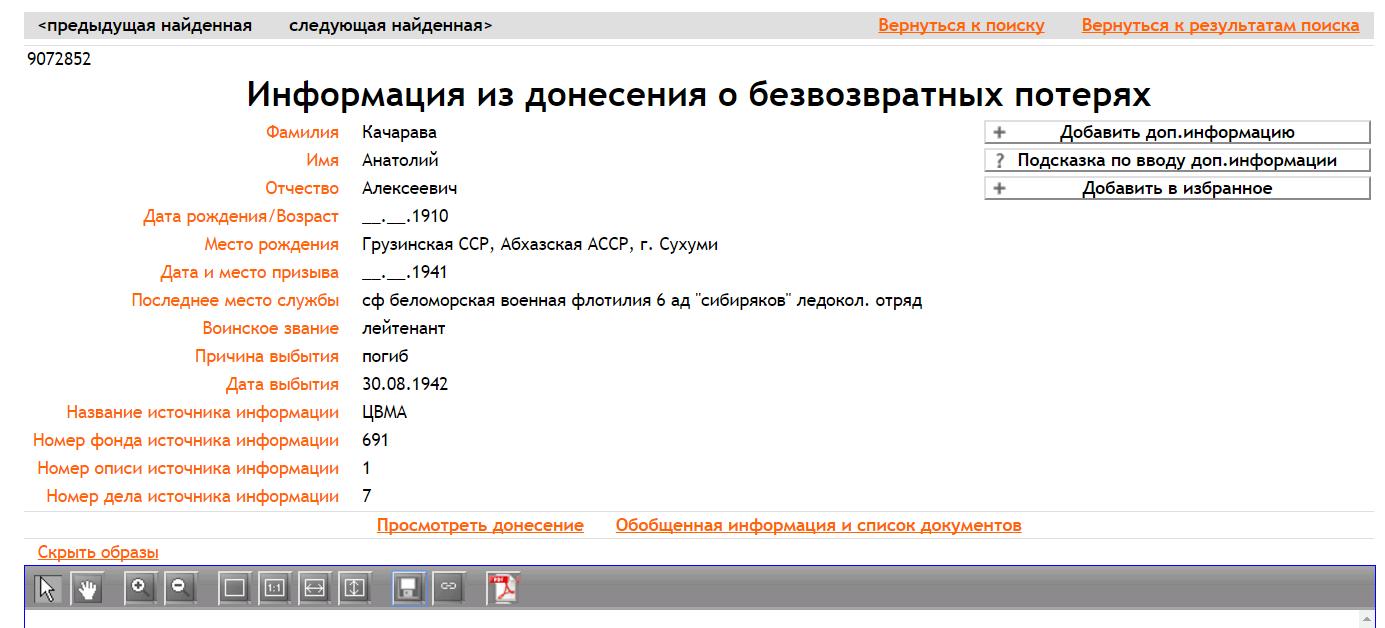
Task: Click the fit whole page icon
Action: click(235, 589)
